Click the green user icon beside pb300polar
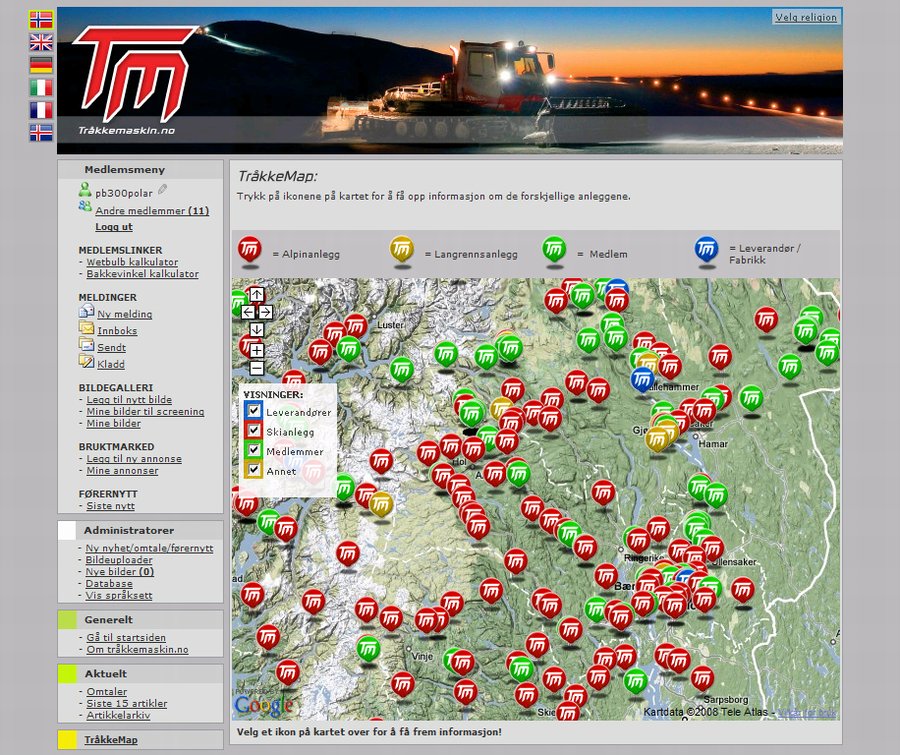 (85, 190)
